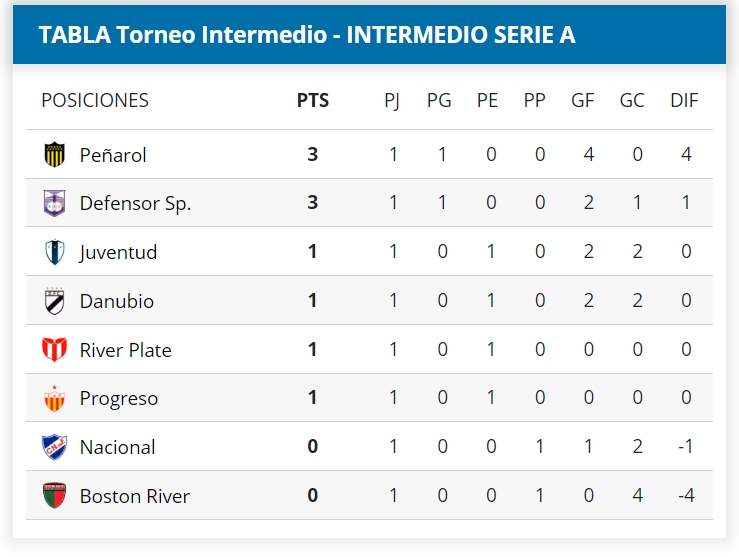Click the Defensor Sp. club crest
The image size is (739, 557).
pyautogui.click(x=54, y=203)
